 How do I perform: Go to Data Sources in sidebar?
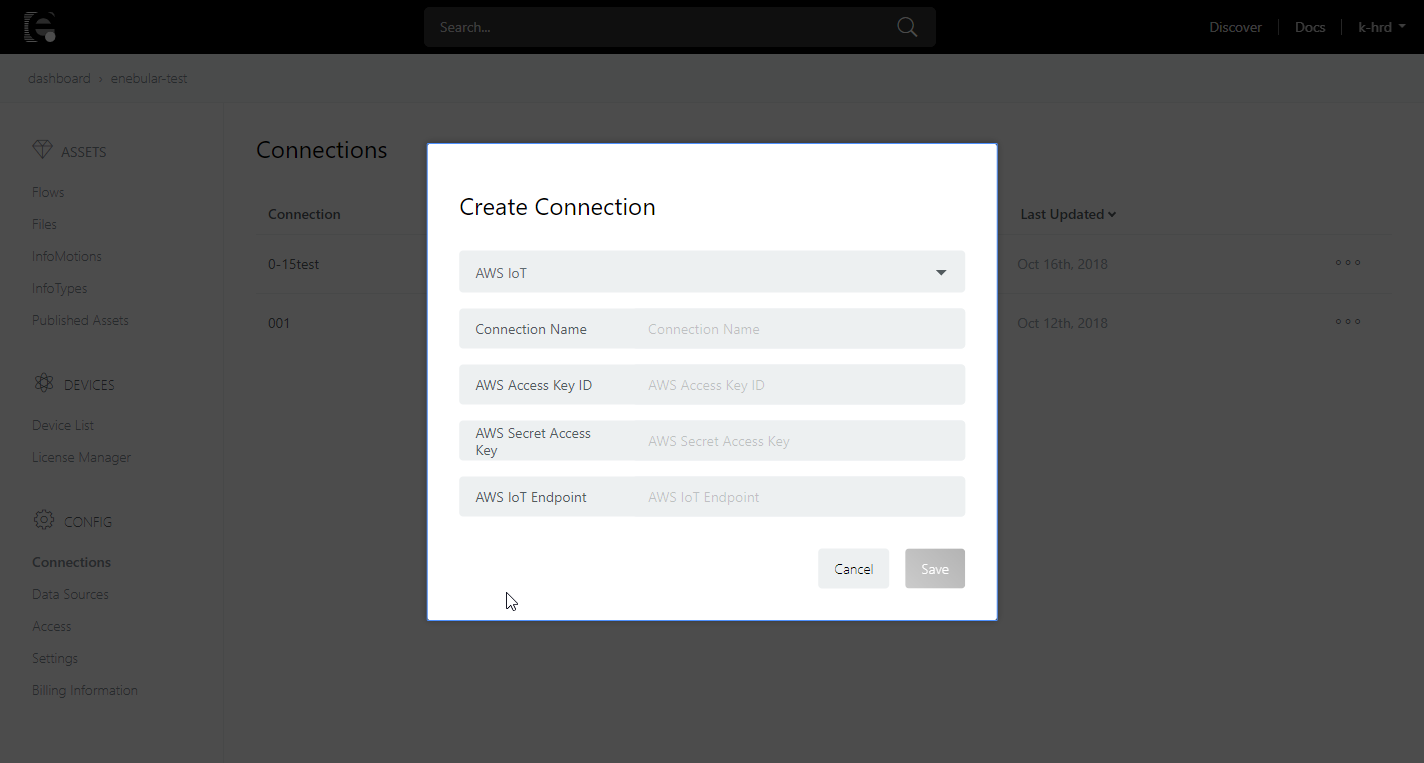click(70, 594)
